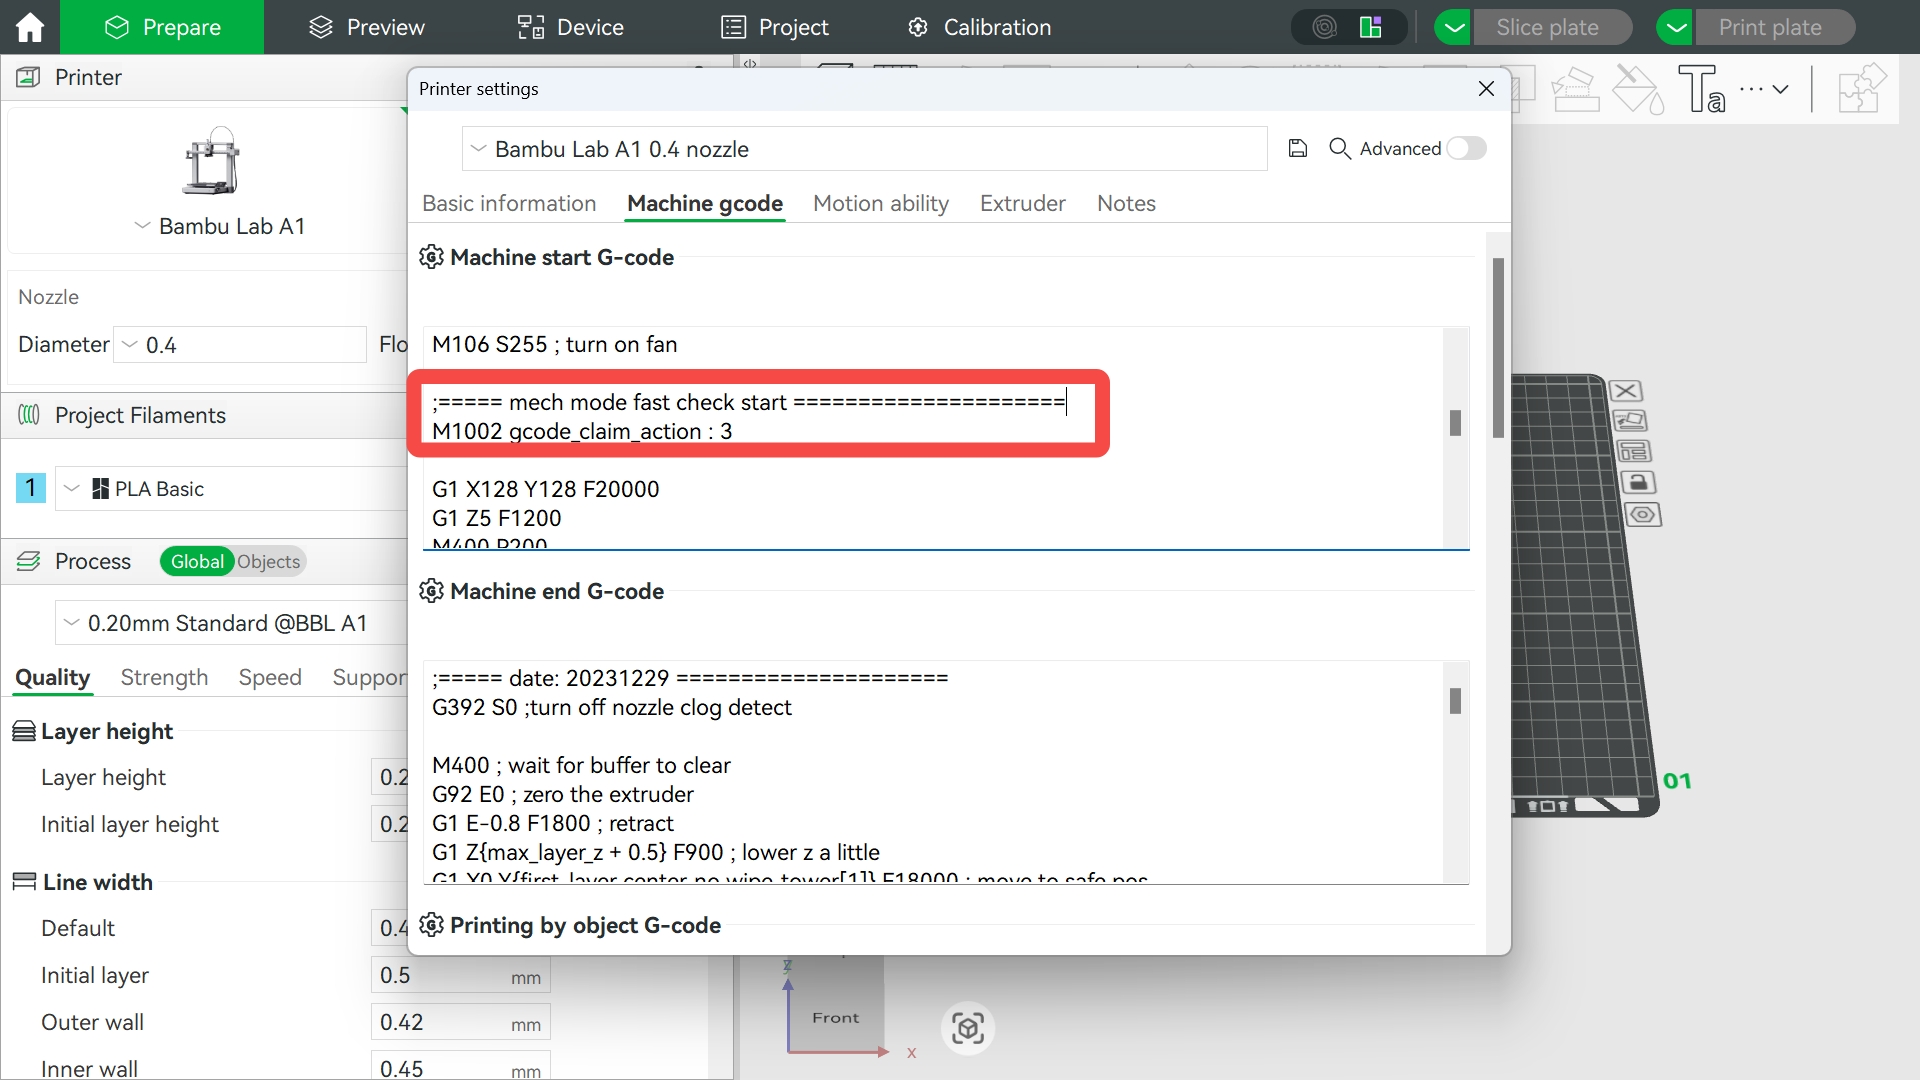Remove the plate with its X icon
This screenshot has height=1080, width=1920.
click(x=1626, y=391)
